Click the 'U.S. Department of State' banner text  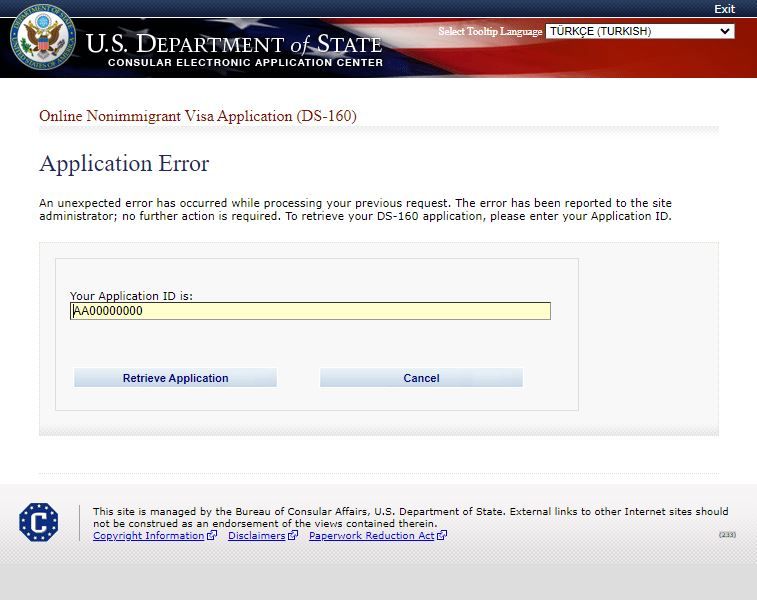coord(234,44)
